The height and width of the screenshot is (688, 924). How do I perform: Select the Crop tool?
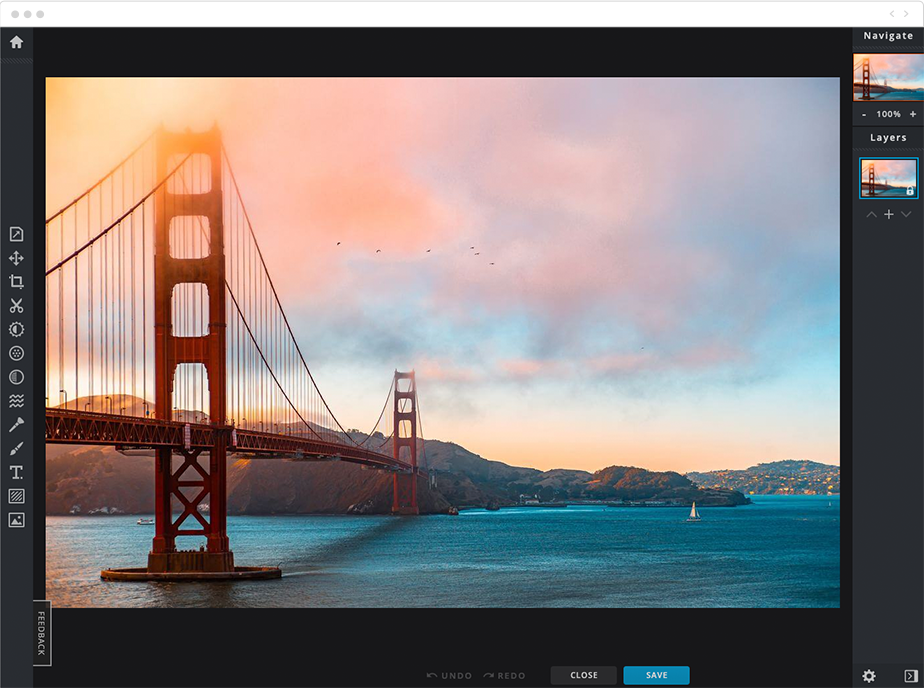16,282
